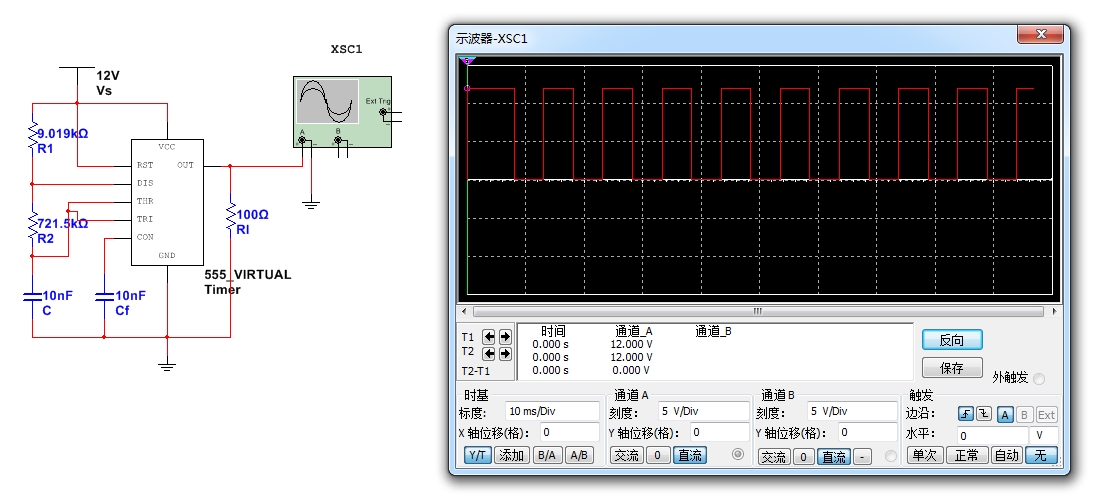Click the channel B radio indicator
The width and height of the screenshot is (1100, 500).
point(891,456)
